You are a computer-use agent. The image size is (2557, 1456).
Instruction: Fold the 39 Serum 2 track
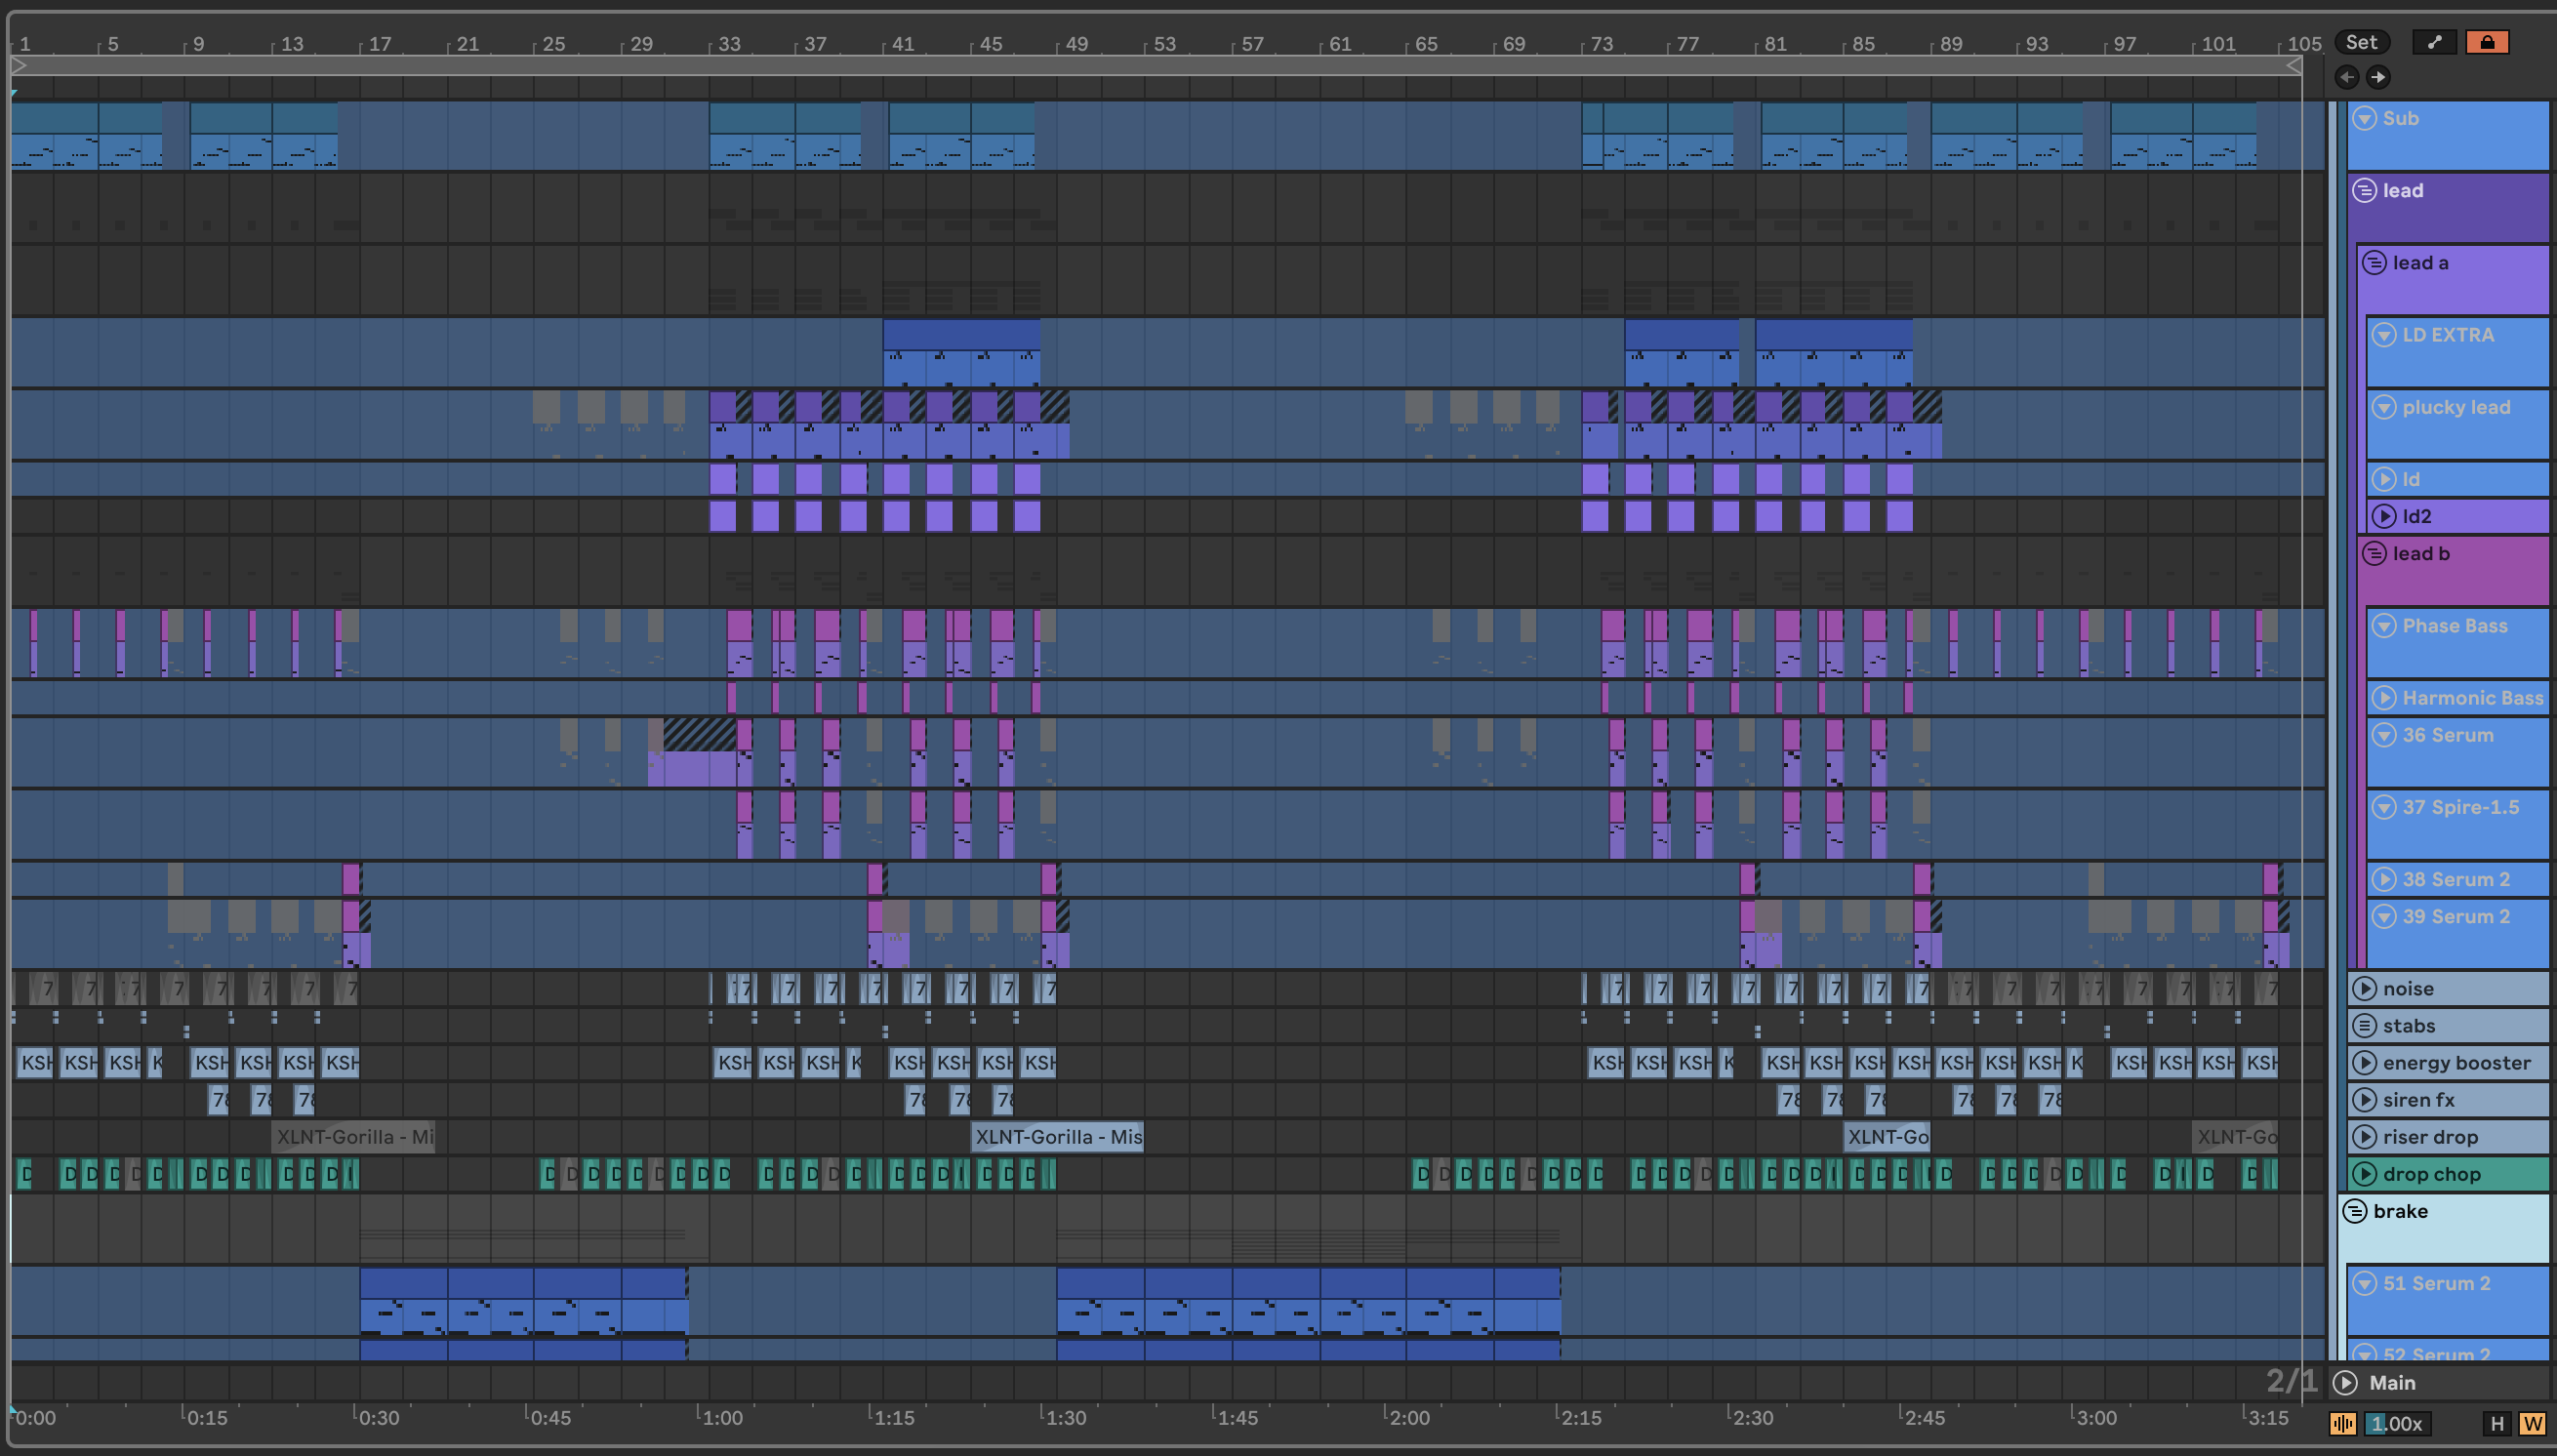[2385, 916]
